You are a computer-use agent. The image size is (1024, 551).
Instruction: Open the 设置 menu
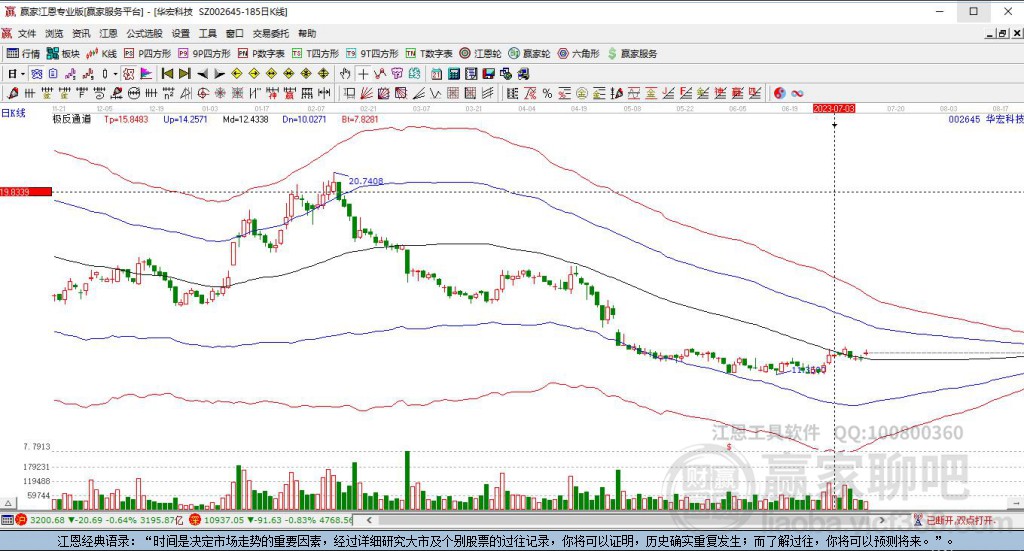(181, 33)
